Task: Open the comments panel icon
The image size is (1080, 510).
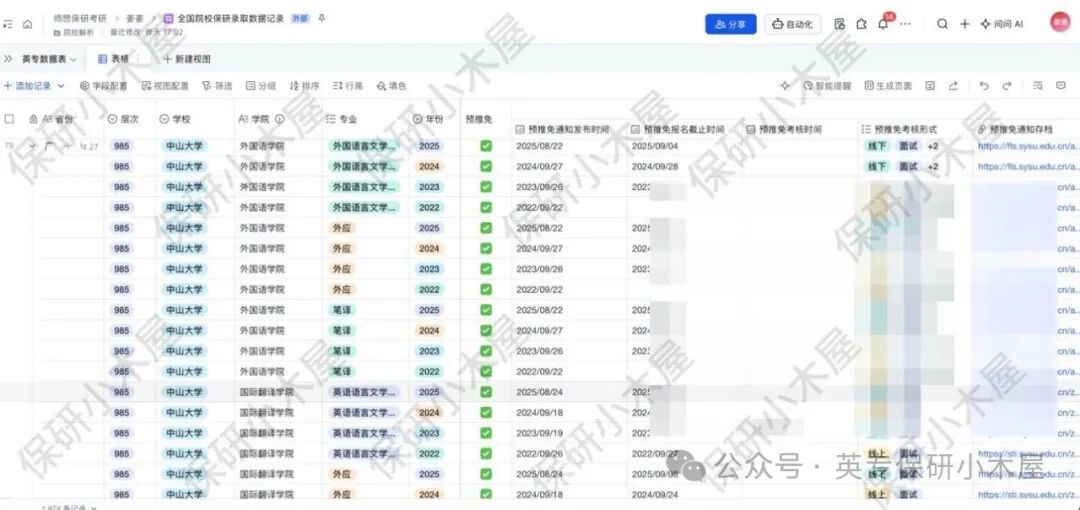Action: (1061, 86)
